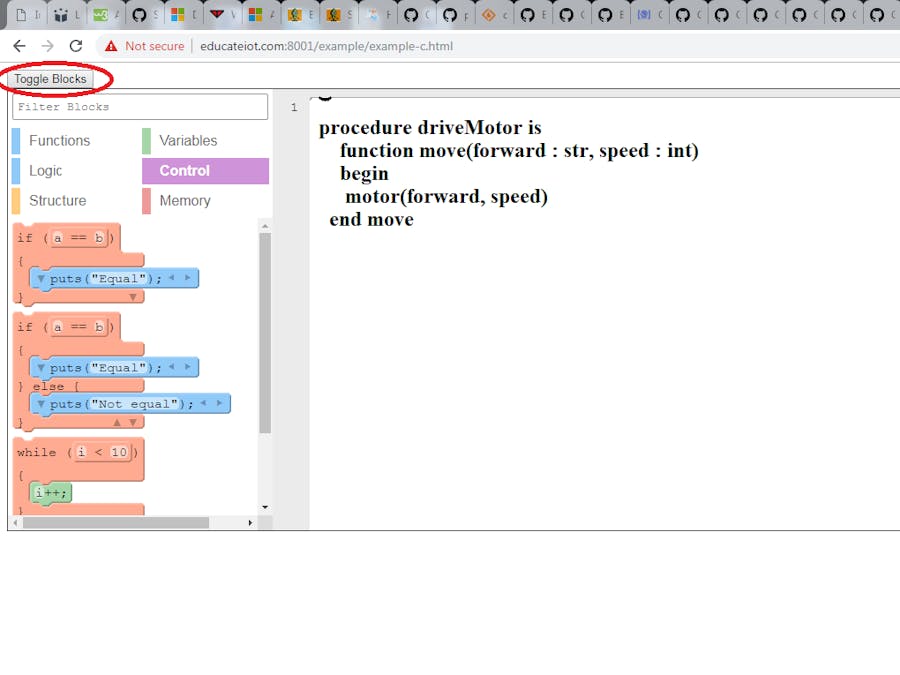Viewport: 900px width, 675px height.
Task: Click left arrow on puts("Not equal") block
Action: point(203,403)
